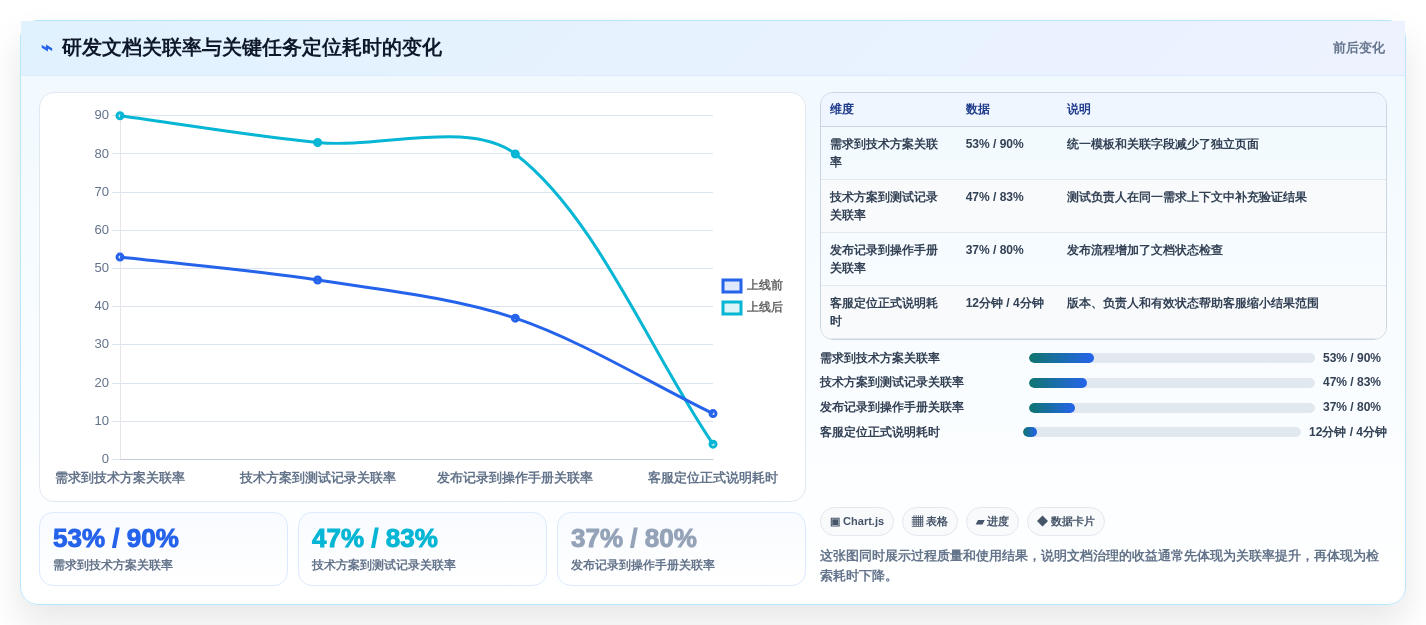1426x625 pixels.
Task: Click the 上线后 legend label
Action: (x=765, y=308)
